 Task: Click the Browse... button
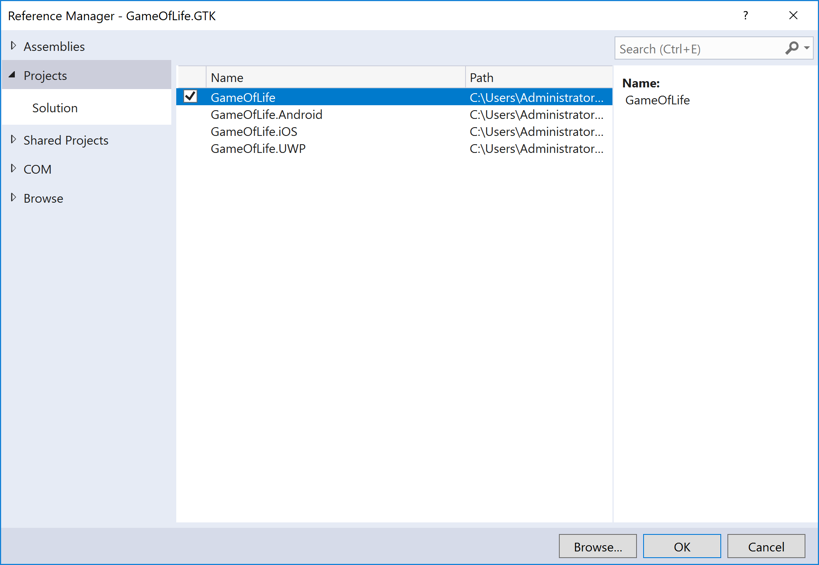click(x=598, y=547)
